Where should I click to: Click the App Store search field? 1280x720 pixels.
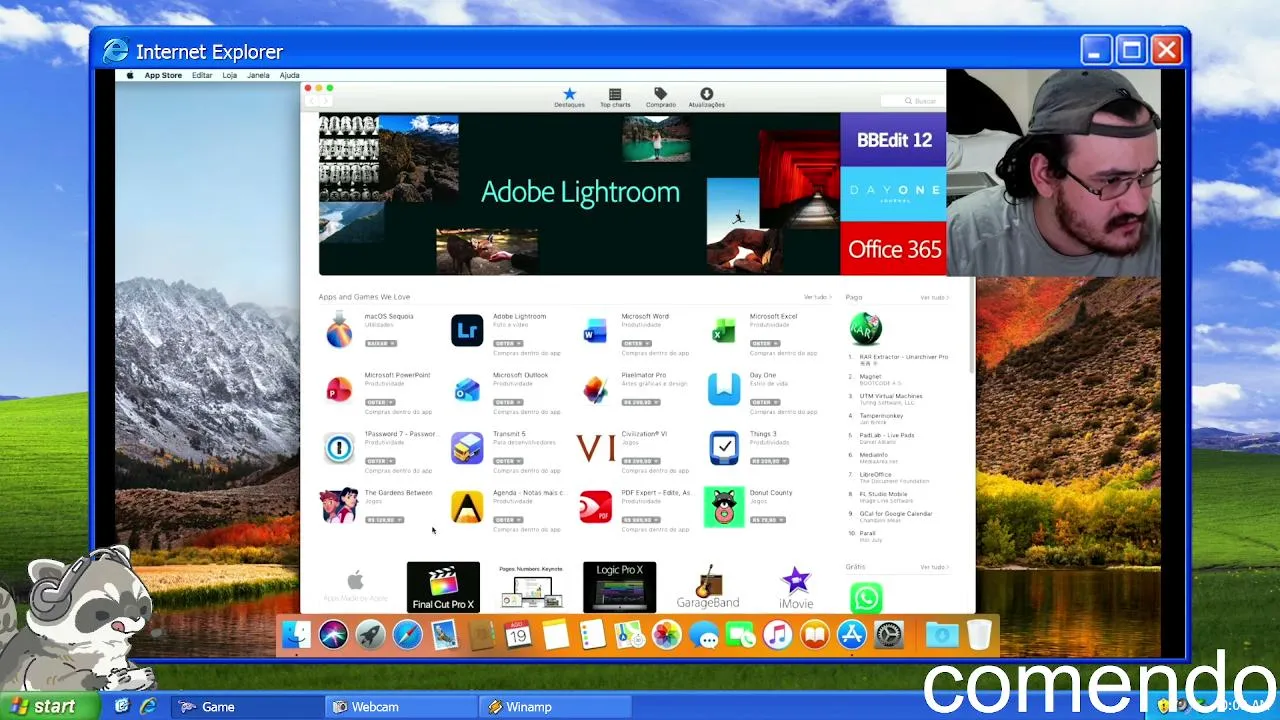pyautogui.click(x=911, y=101)
